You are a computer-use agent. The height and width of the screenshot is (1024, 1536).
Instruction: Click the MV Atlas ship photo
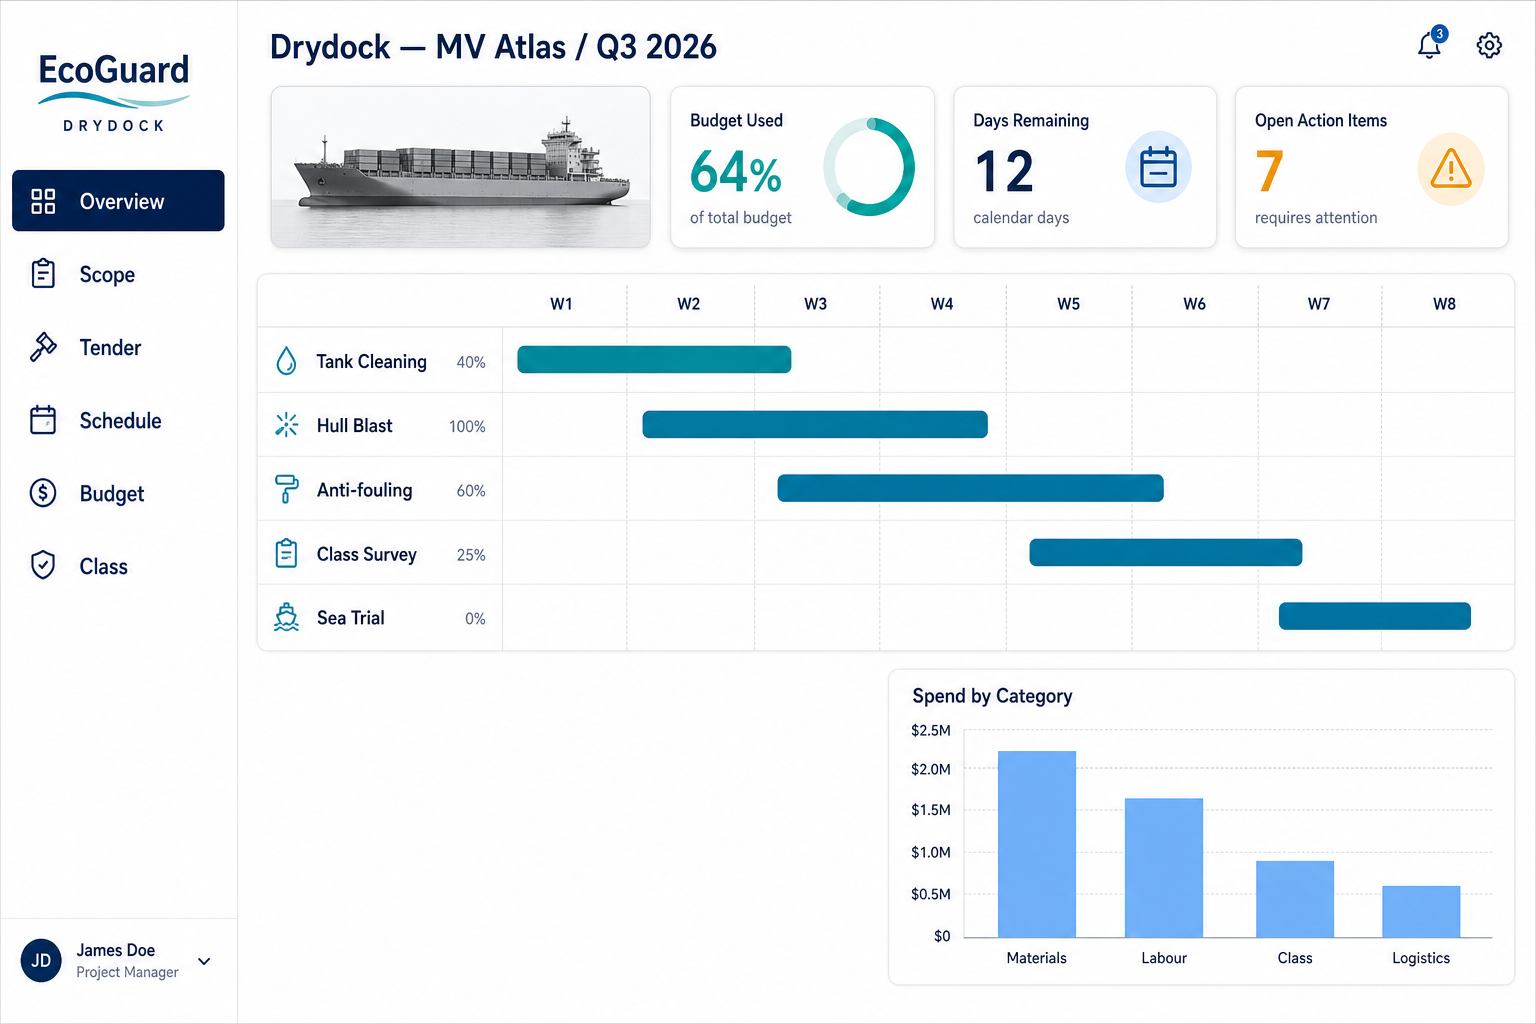(461, 167)
